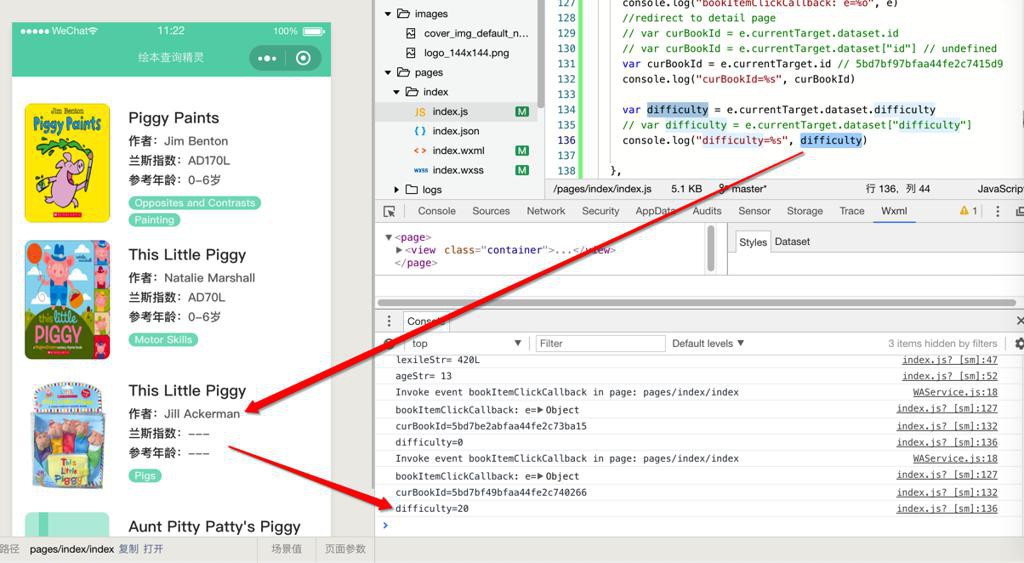The width and height of the screenshot is (1024, 563).
Task: Click the warning count indicator
Action: pyautogui.click(x=968, y=211)
